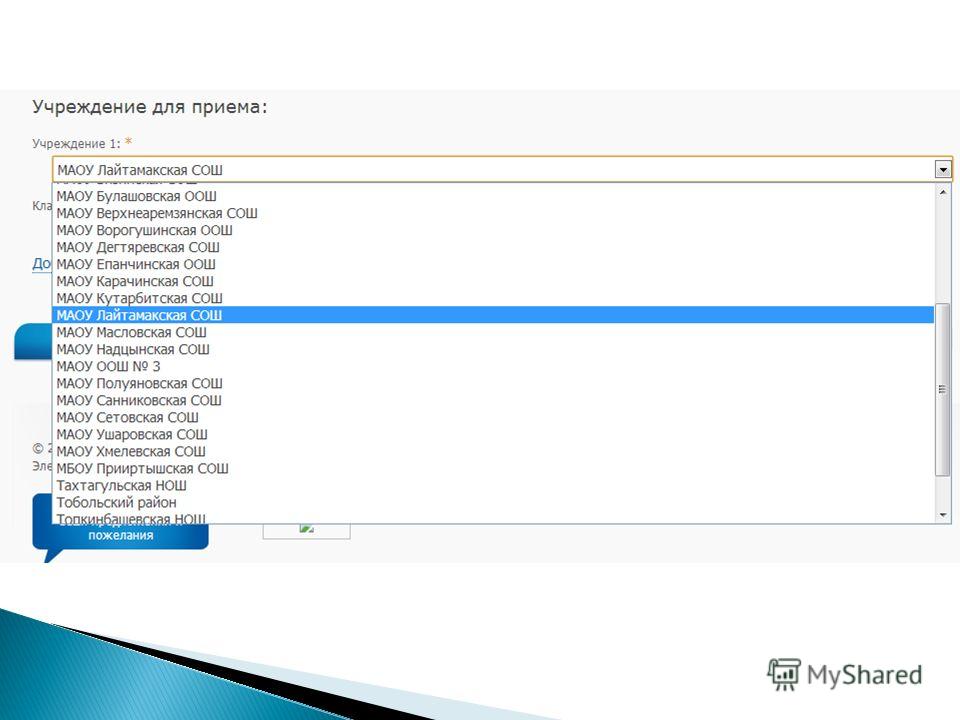Select МАОУ Кутарбитская СОШ option
Screen dimensions: 960x720
493,299
